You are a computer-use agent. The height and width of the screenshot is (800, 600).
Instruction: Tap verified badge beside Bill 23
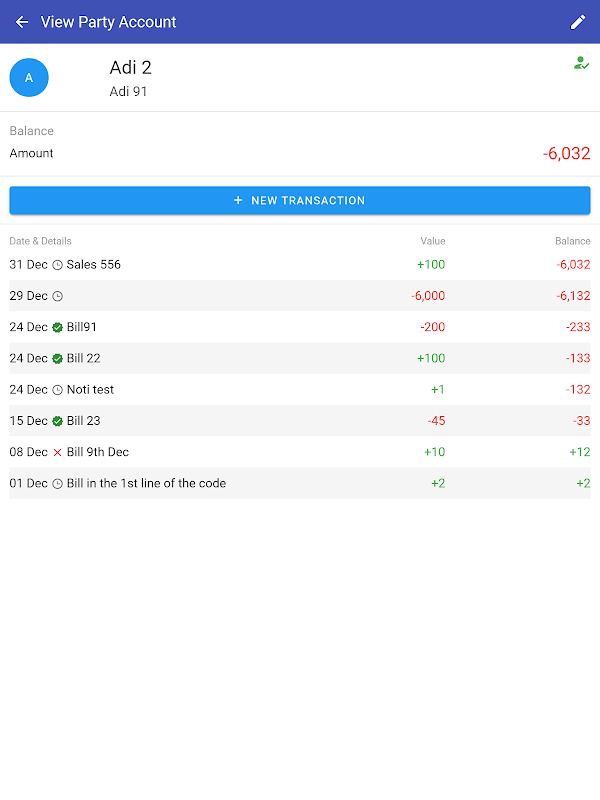(58, 421)
